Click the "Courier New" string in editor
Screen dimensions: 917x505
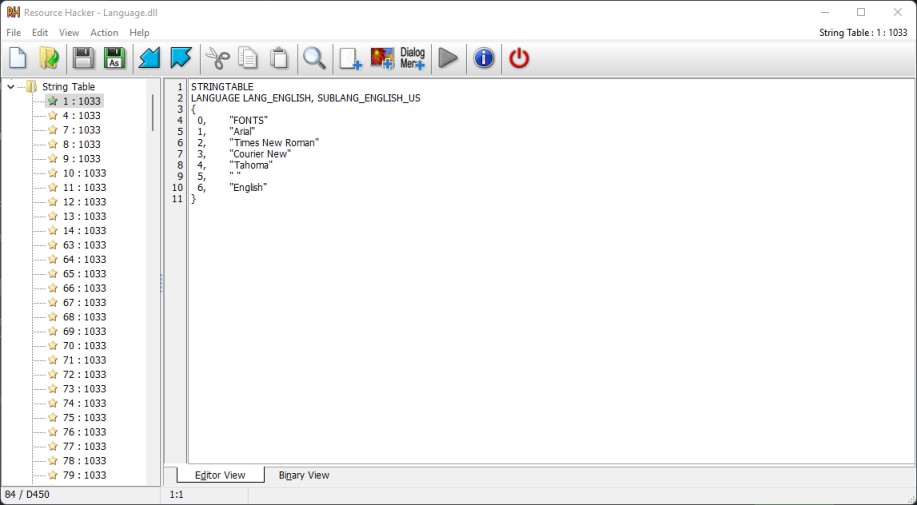(x=260, y=154)
